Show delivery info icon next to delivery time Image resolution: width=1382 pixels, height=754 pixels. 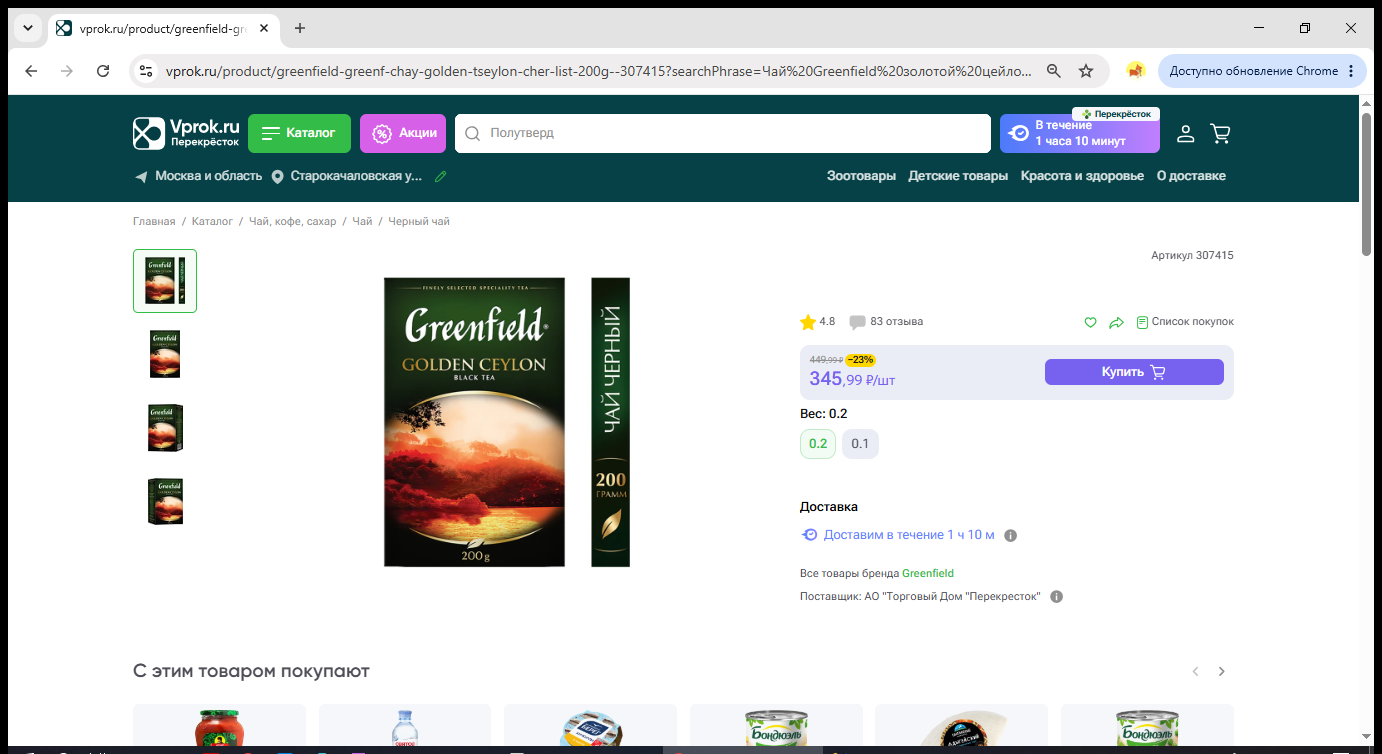pyautogui.click(x=1010, y=536)
